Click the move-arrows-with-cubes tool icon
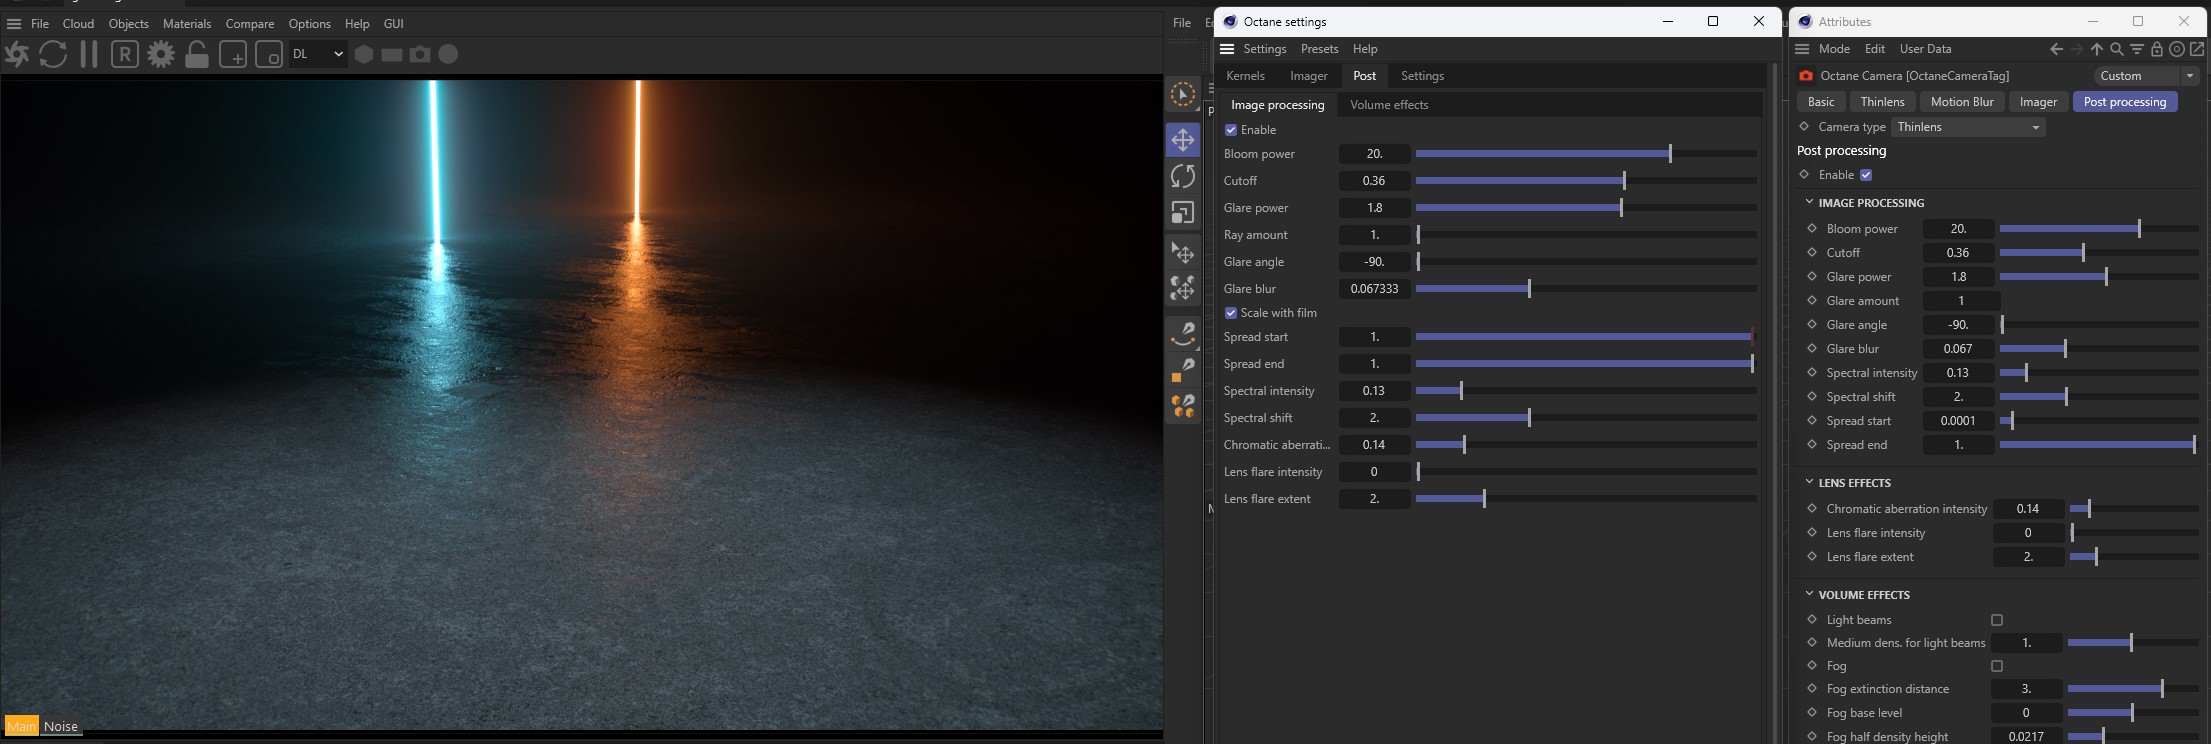Viewport: 2211px width, 744px height. point(1183,289)
